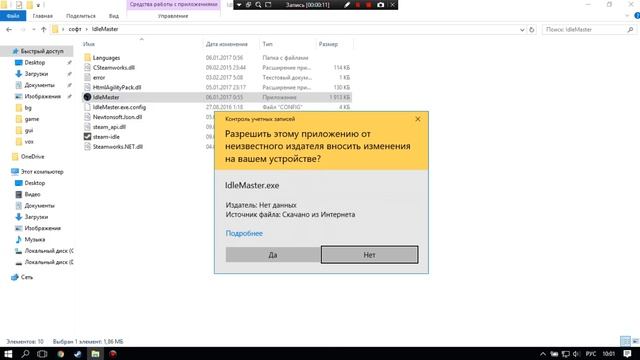The width and height of the screenshot is (640, 360).
Task: Go up one folder level arrow
Action: pyautogui.click(x=44, y=29)
